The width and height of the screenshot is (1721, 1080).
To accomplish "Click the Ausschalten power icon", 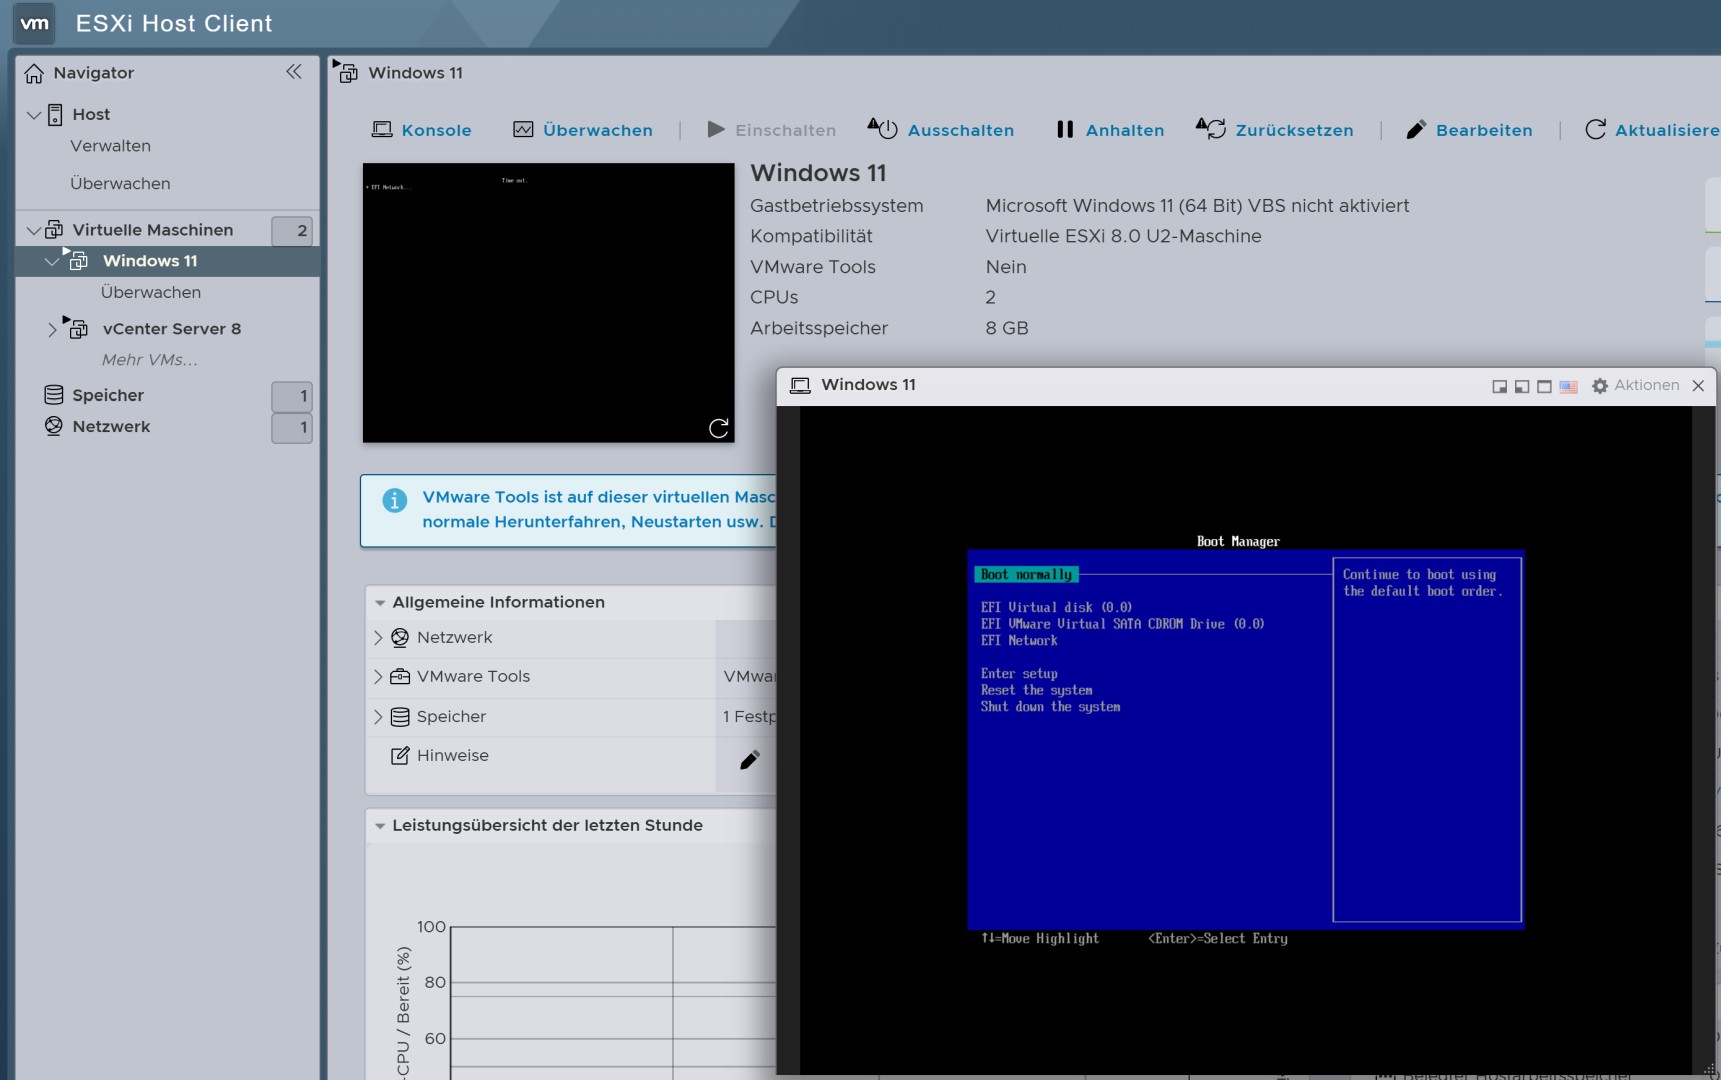I will coord(882,128).
